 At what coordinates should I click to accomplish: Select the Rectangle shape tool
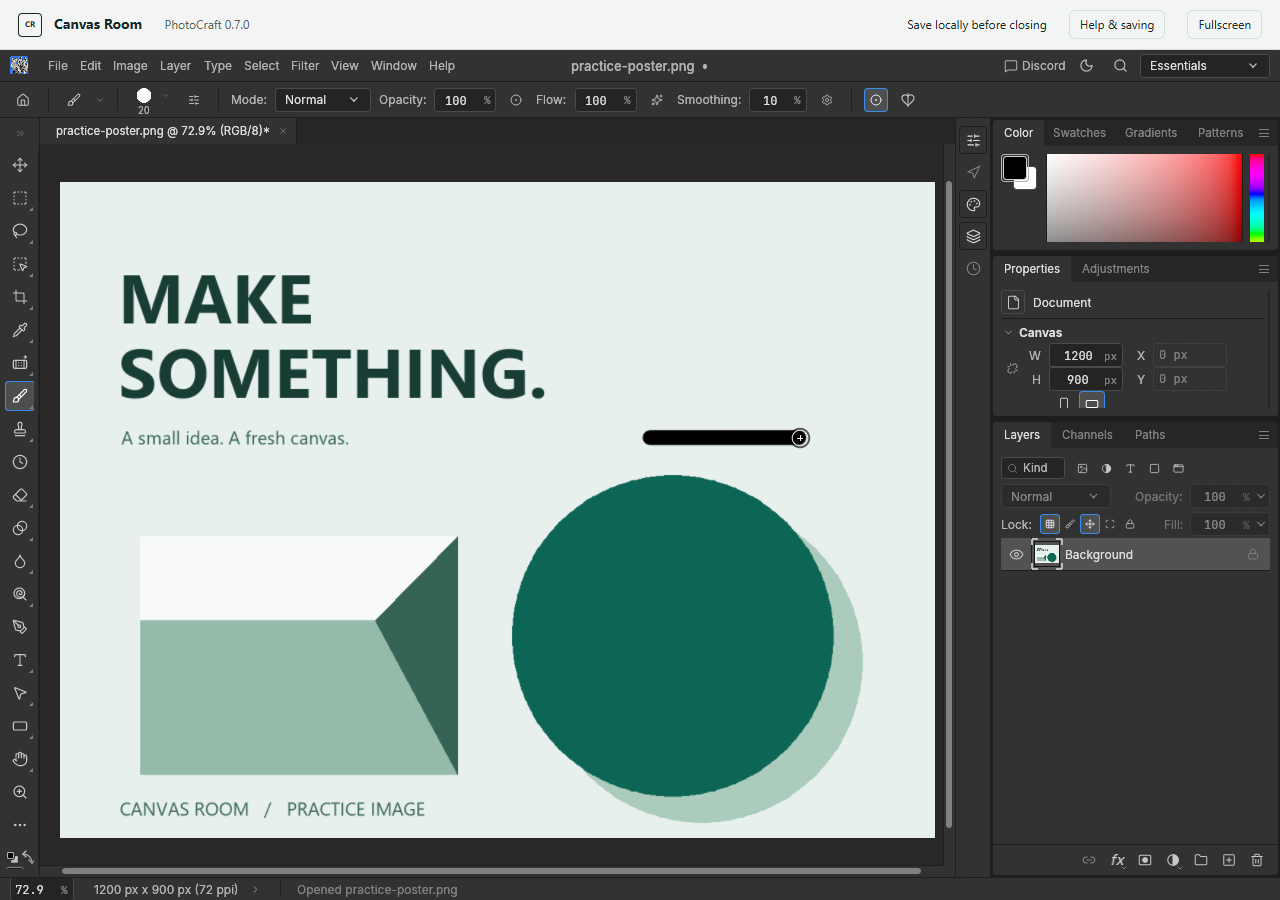[x=19, y=726]
